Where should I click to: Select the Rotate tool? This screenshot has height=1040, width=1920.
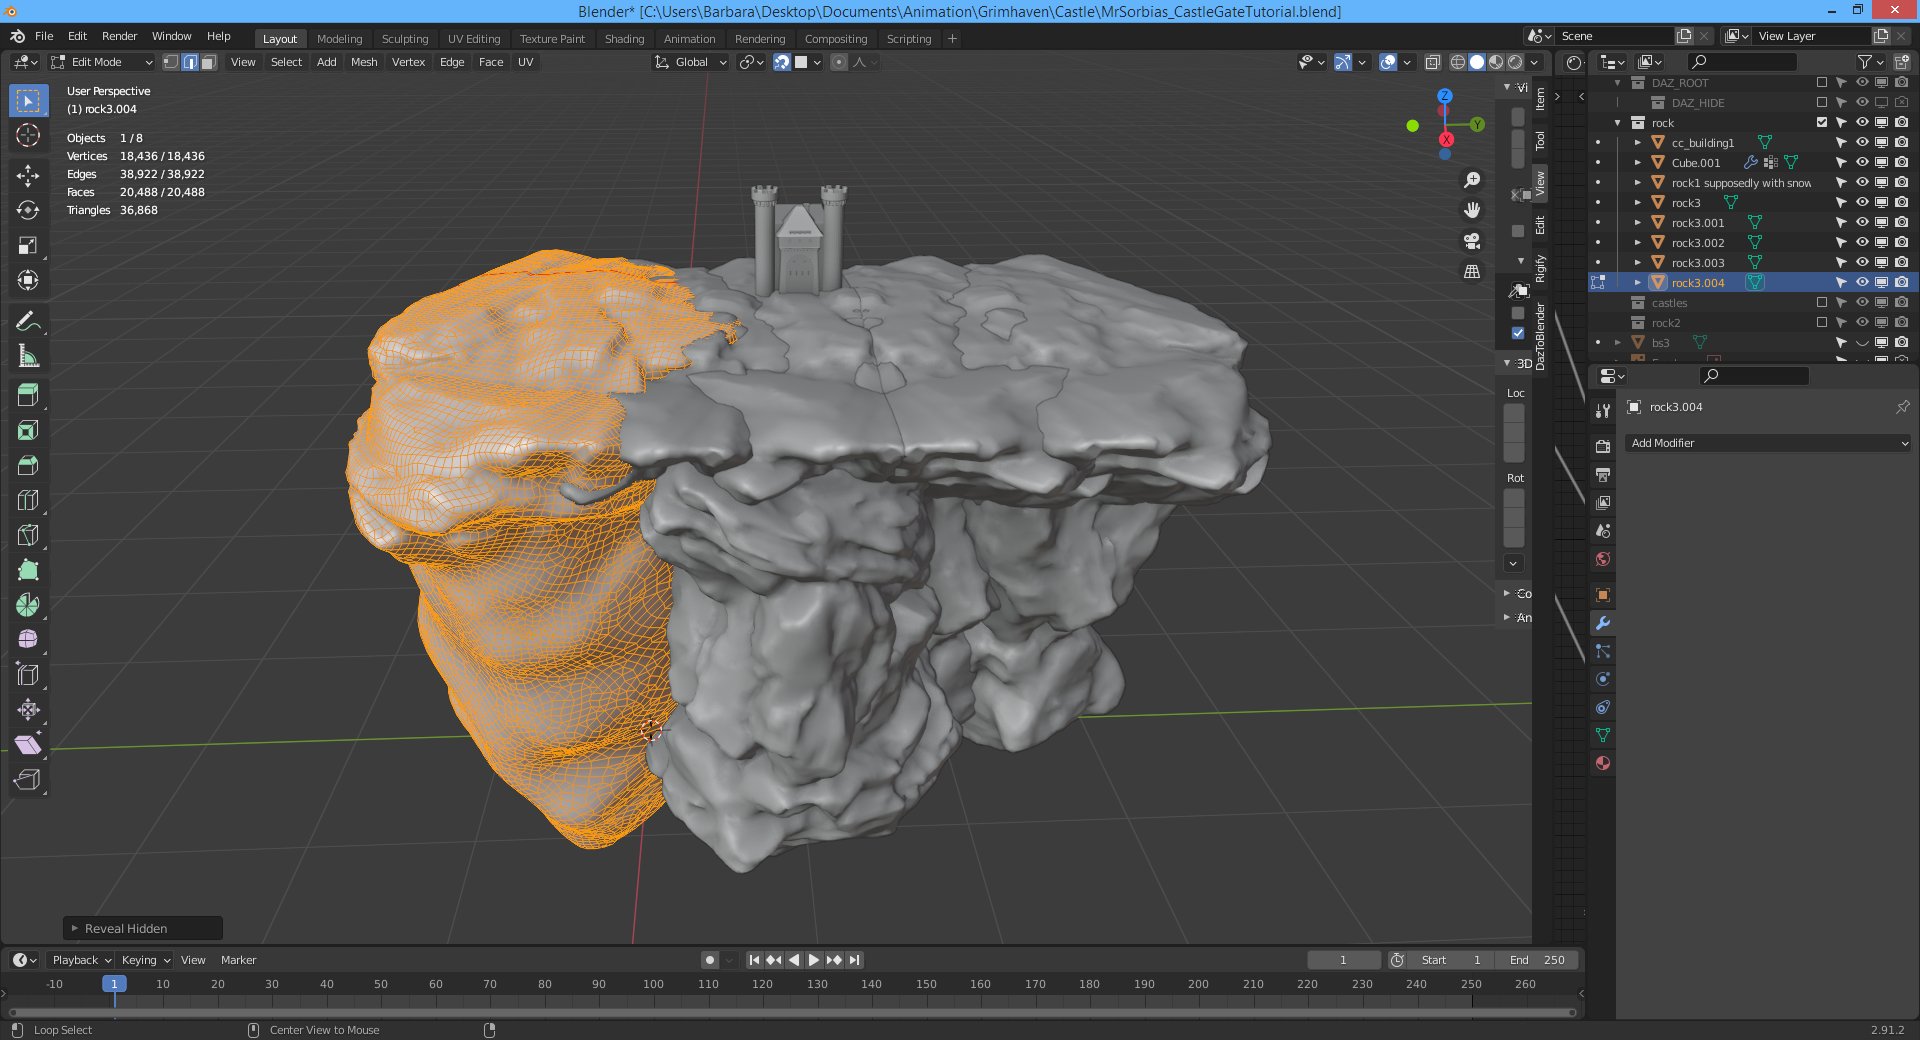[x=28, y=211]
